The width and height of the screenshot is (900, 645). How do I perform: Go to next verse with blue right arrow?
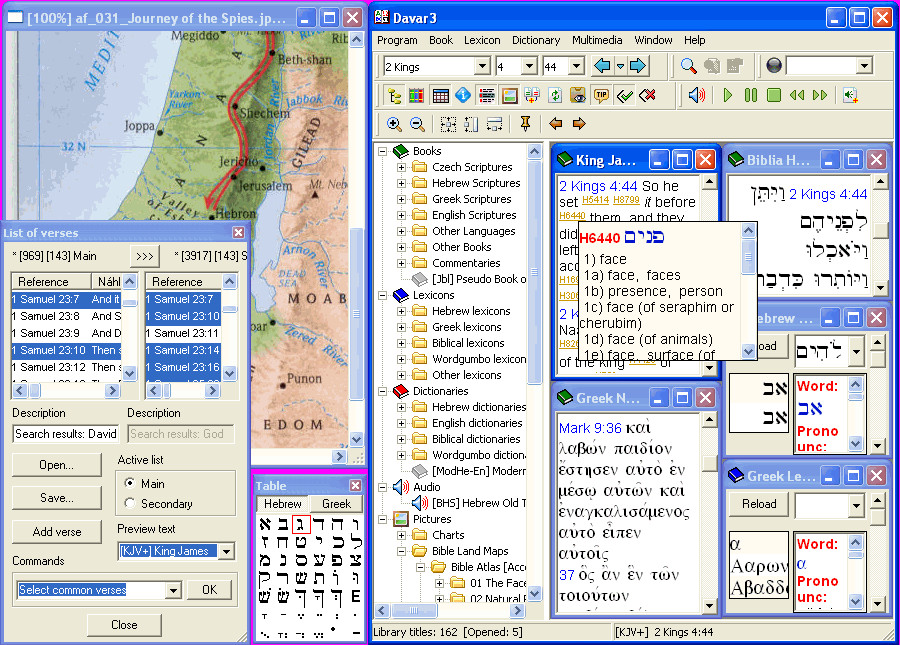click(x=637, y=66)
